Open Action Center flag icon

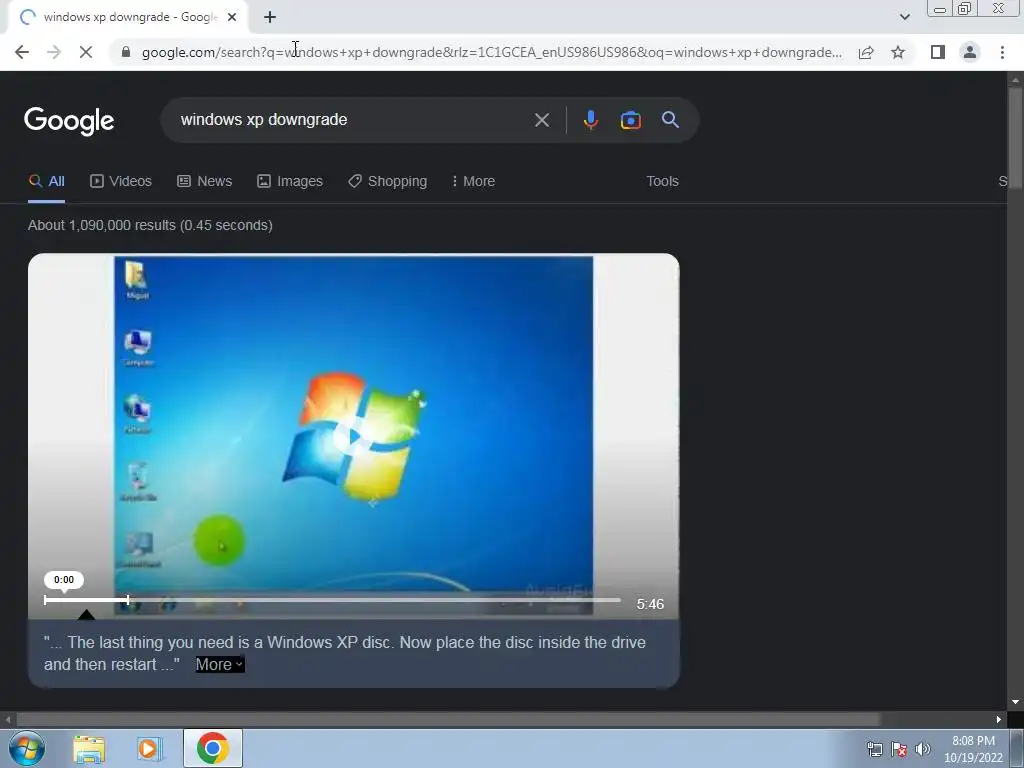(899, 750)
